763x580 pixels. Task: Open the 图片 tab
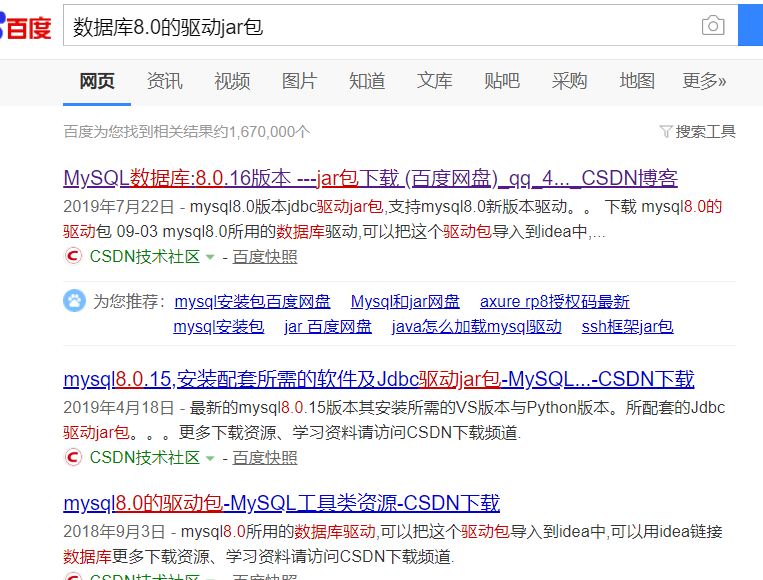(x=299, y=81)
